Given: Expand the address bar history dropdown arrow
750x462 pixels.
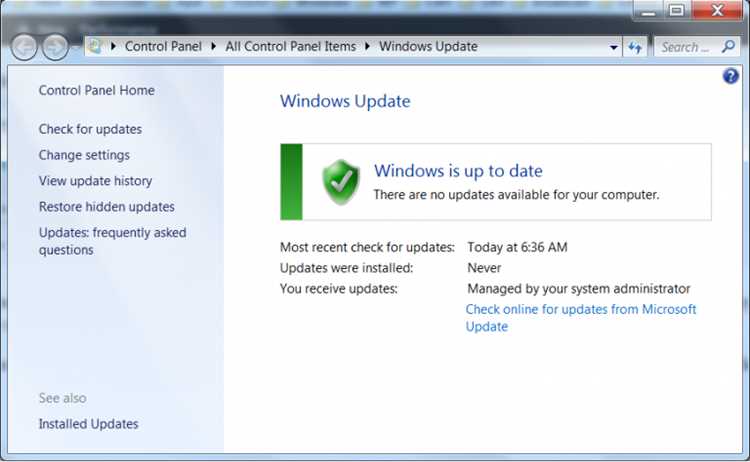Looking at the screenshot, I should [x=613, y=47].
